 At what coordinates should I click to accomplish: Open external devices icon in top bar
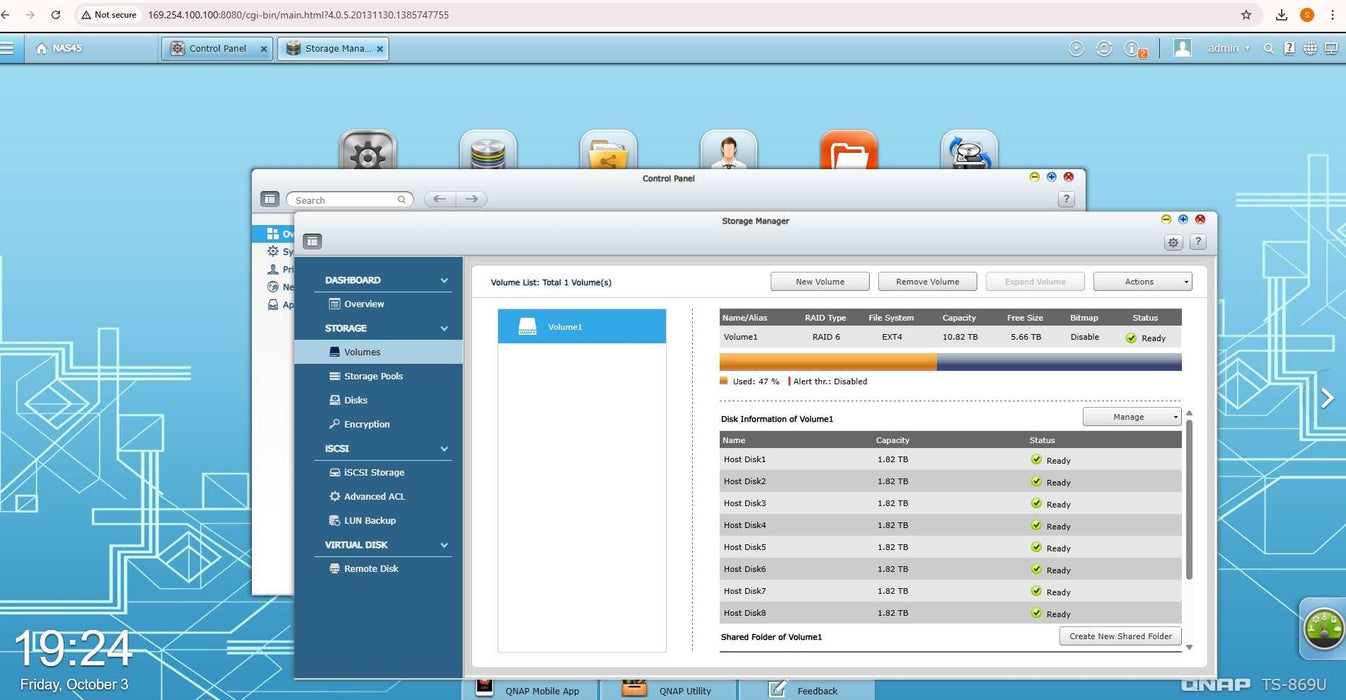[x=1104, y=48]
